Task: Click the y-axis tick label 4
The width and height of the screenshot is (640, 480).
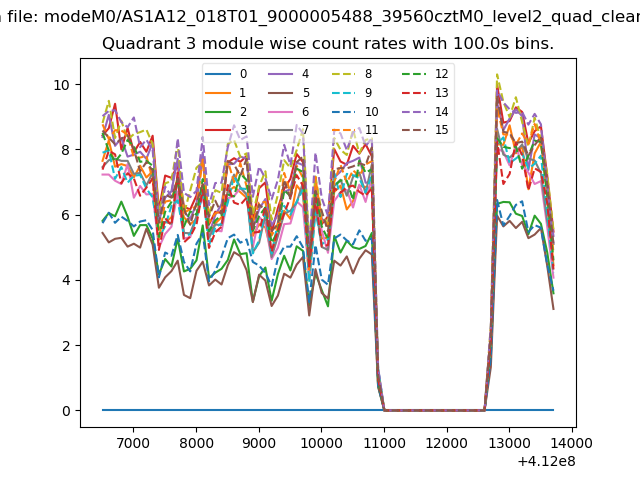Action: (65, 280)
